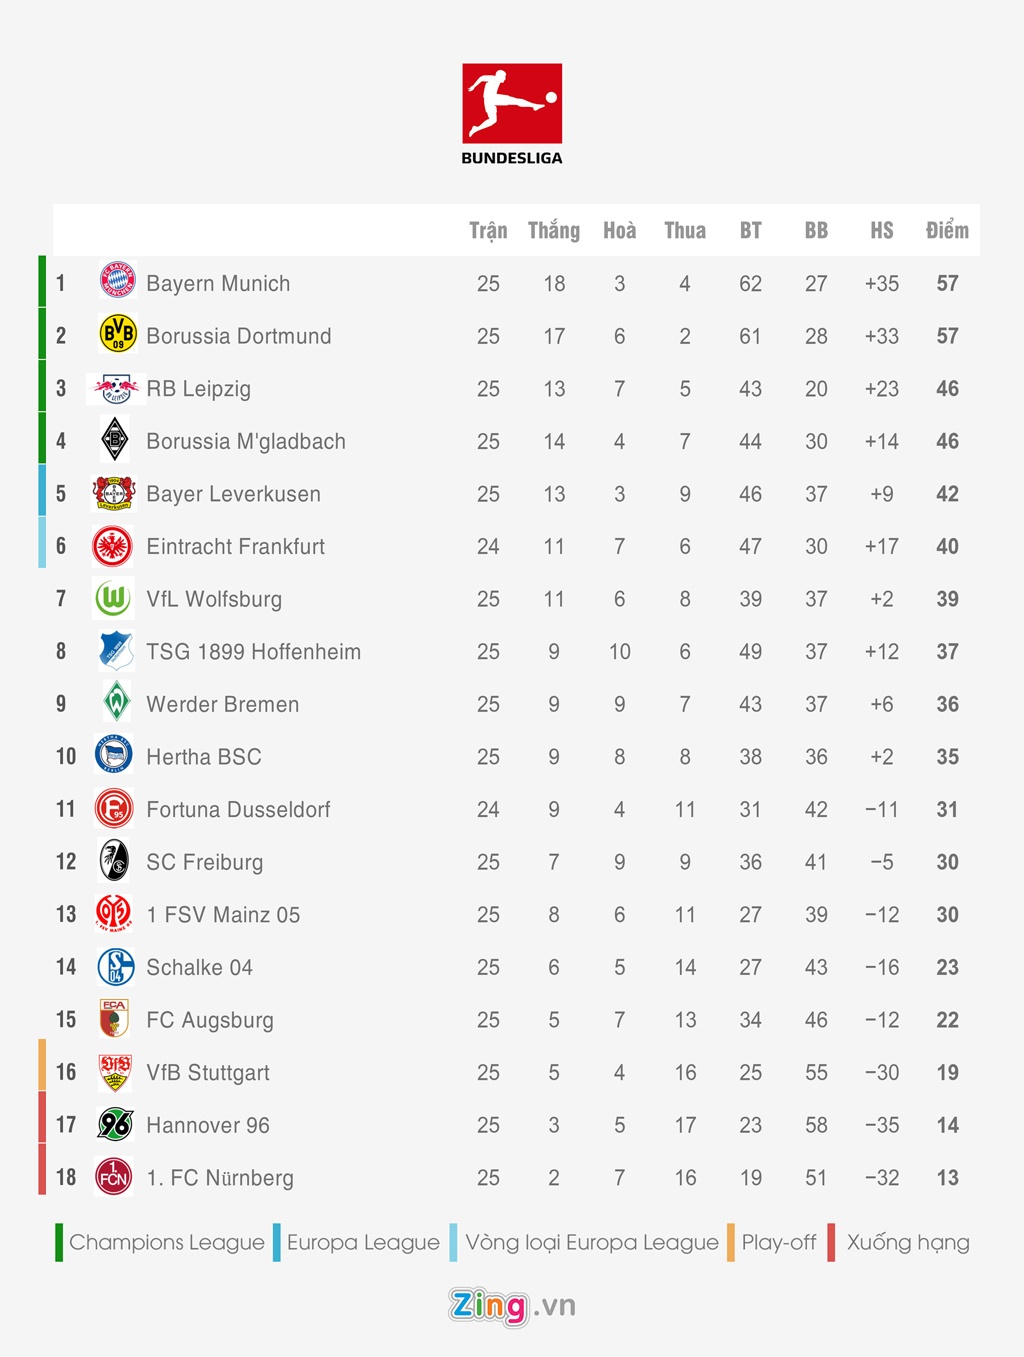The height and width of the screenshot is (1357, 1024).
Task: Click Fortuna Dusseldorf's points value 31
Action: tap(947, 810)
